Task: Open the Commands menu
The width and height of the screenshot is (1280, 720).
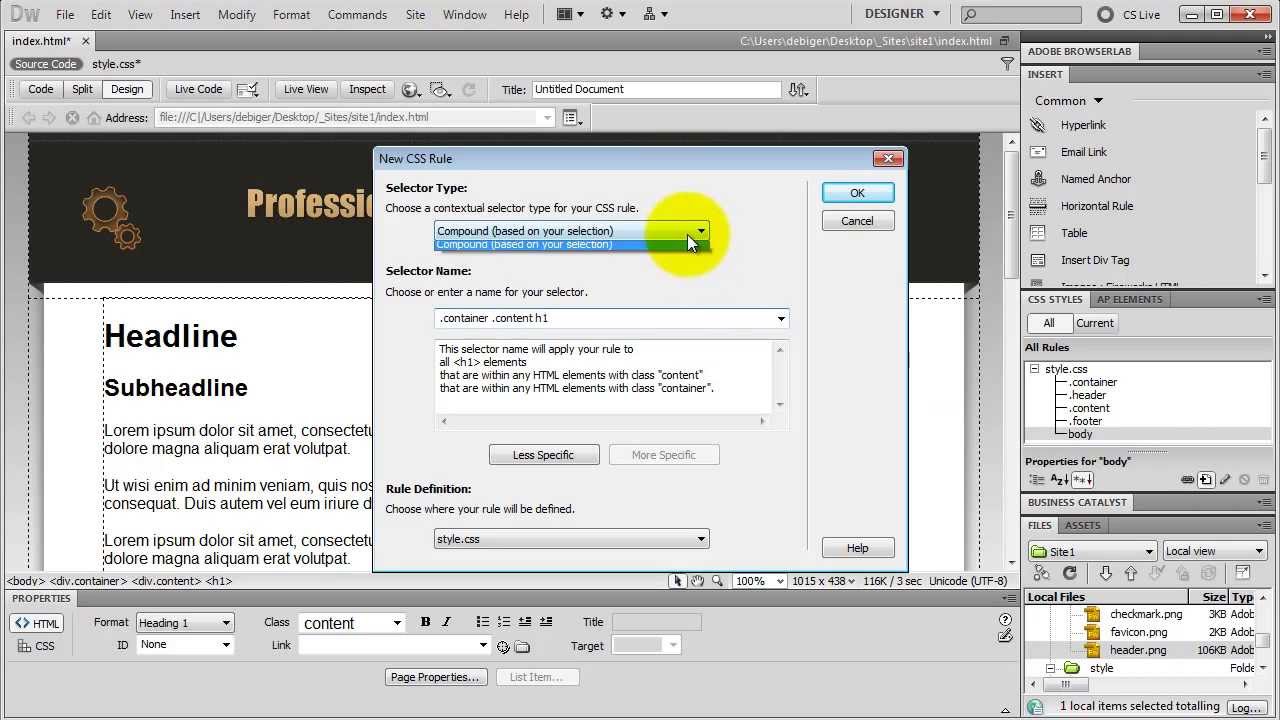Action: coord(357,15)
